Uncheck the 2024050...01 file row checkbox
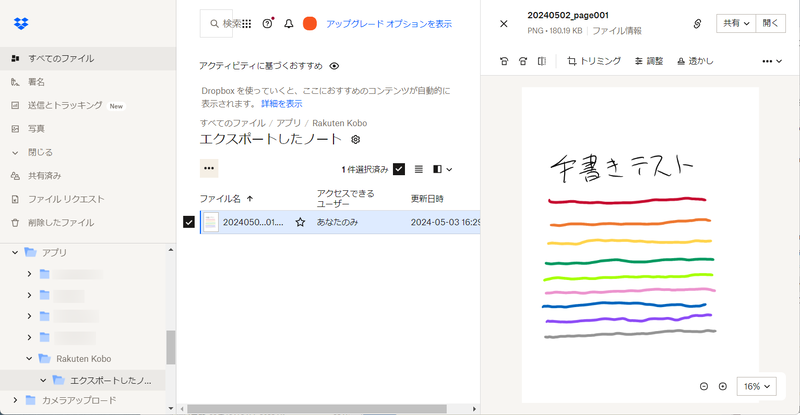This screenshot has height=415, width=800. (189, 222)
